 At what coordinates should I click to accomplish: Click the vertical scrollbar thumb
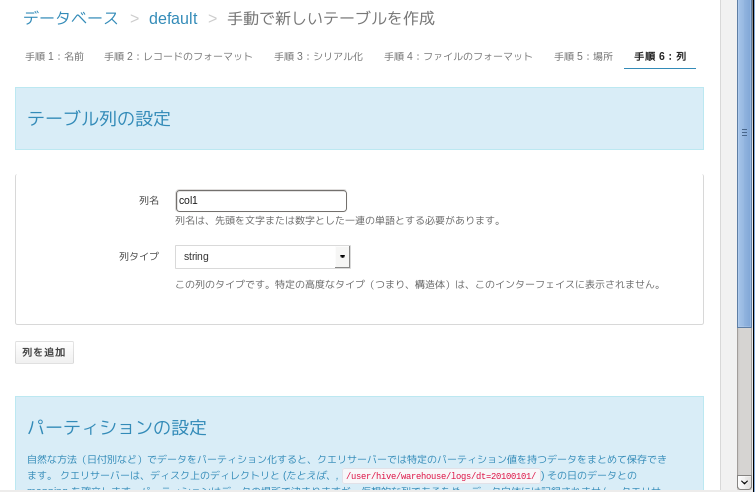click(744, 164)
